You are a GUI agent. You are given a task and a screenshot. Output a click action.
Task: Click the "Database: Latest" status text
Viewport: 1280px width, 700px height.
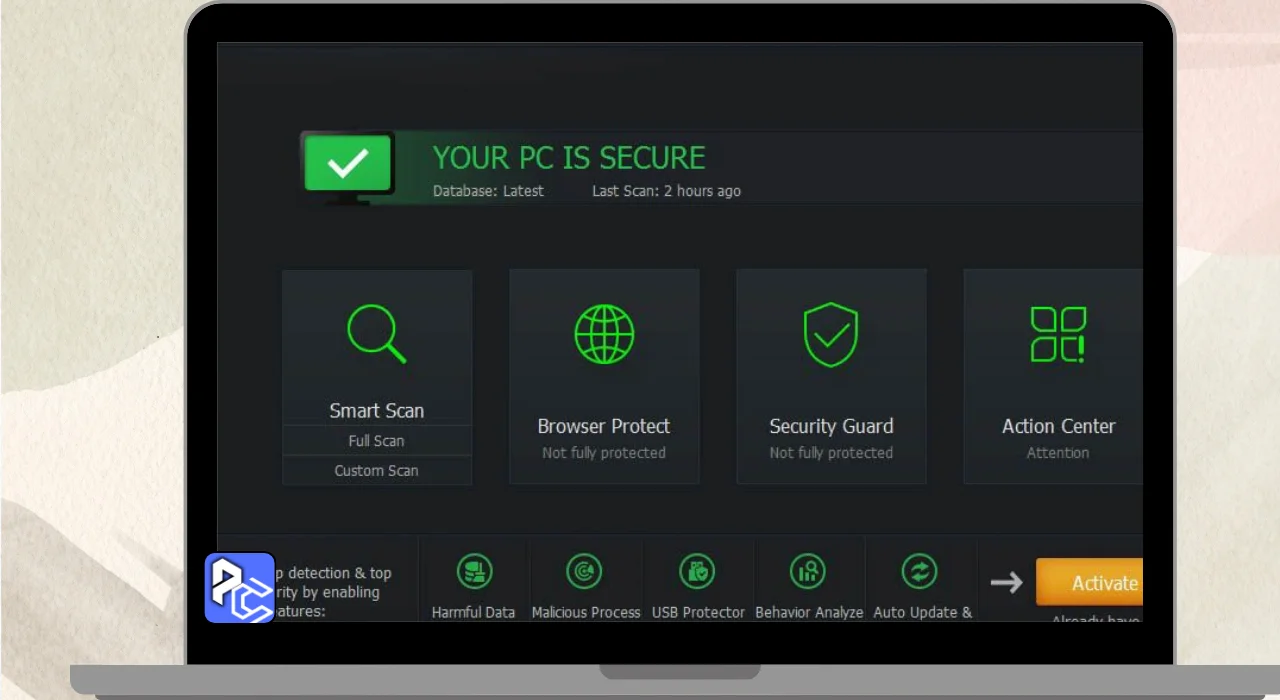pos(488,191)
